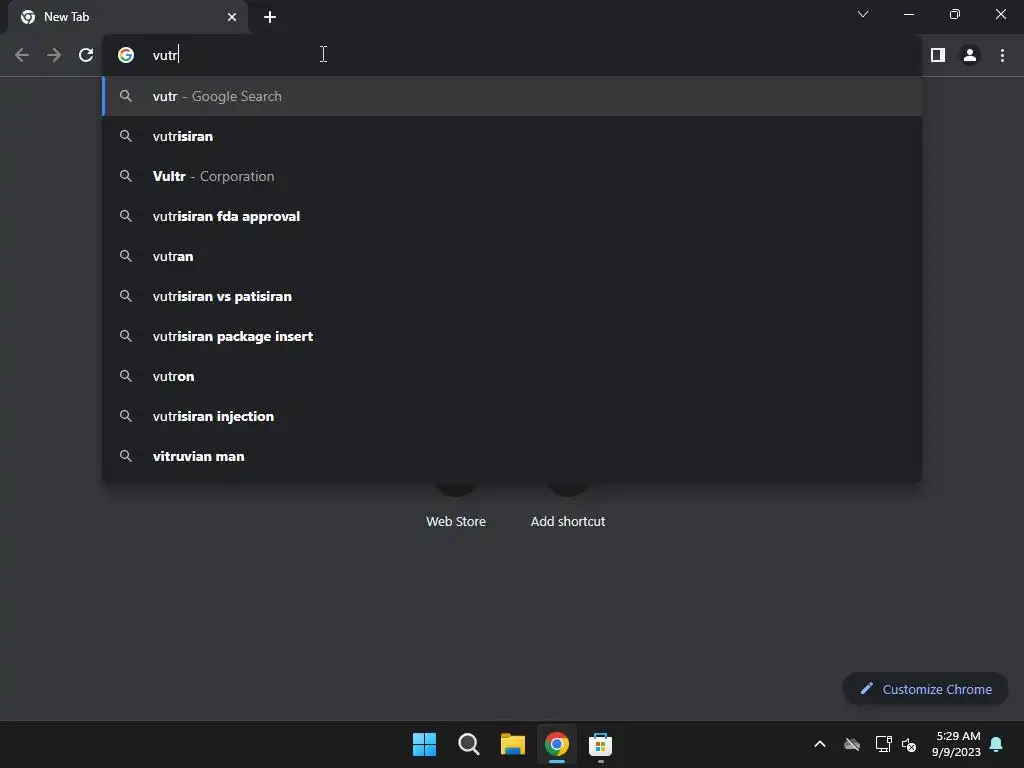This screenshot has width=1024, height=768.
Task: Click the Chrome icon in the taskbar
Action: click(x=556, y=744)
